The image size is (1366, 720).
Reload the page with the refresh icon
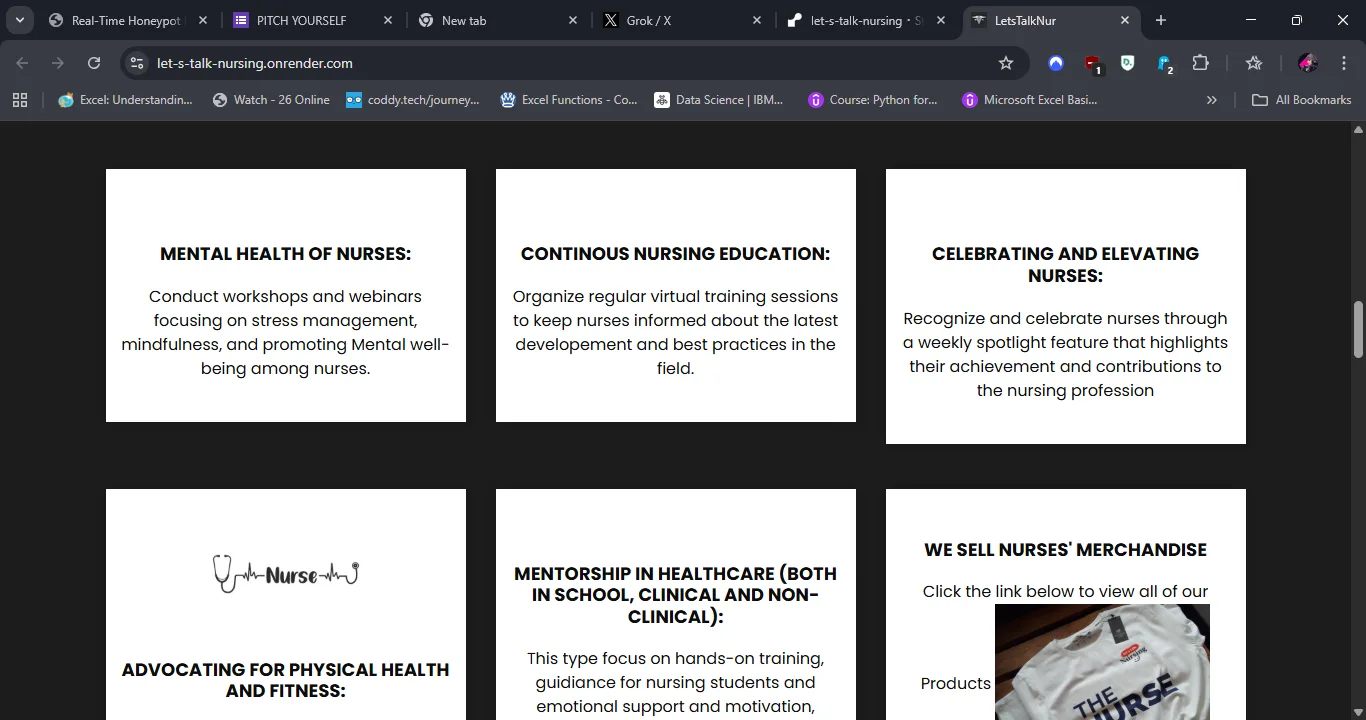[94, 63]
